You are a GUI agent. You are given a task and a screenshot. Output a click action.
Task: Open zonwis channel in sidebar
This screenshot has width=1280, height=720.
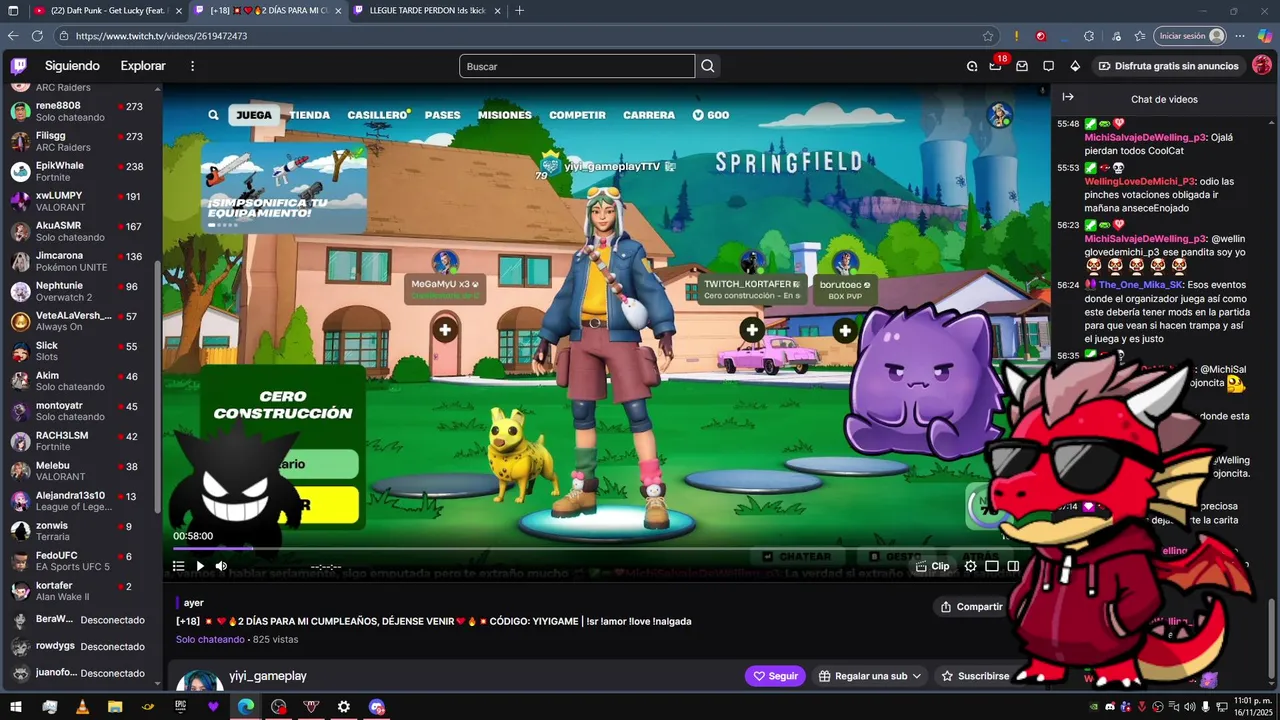[x=78, y=531]
